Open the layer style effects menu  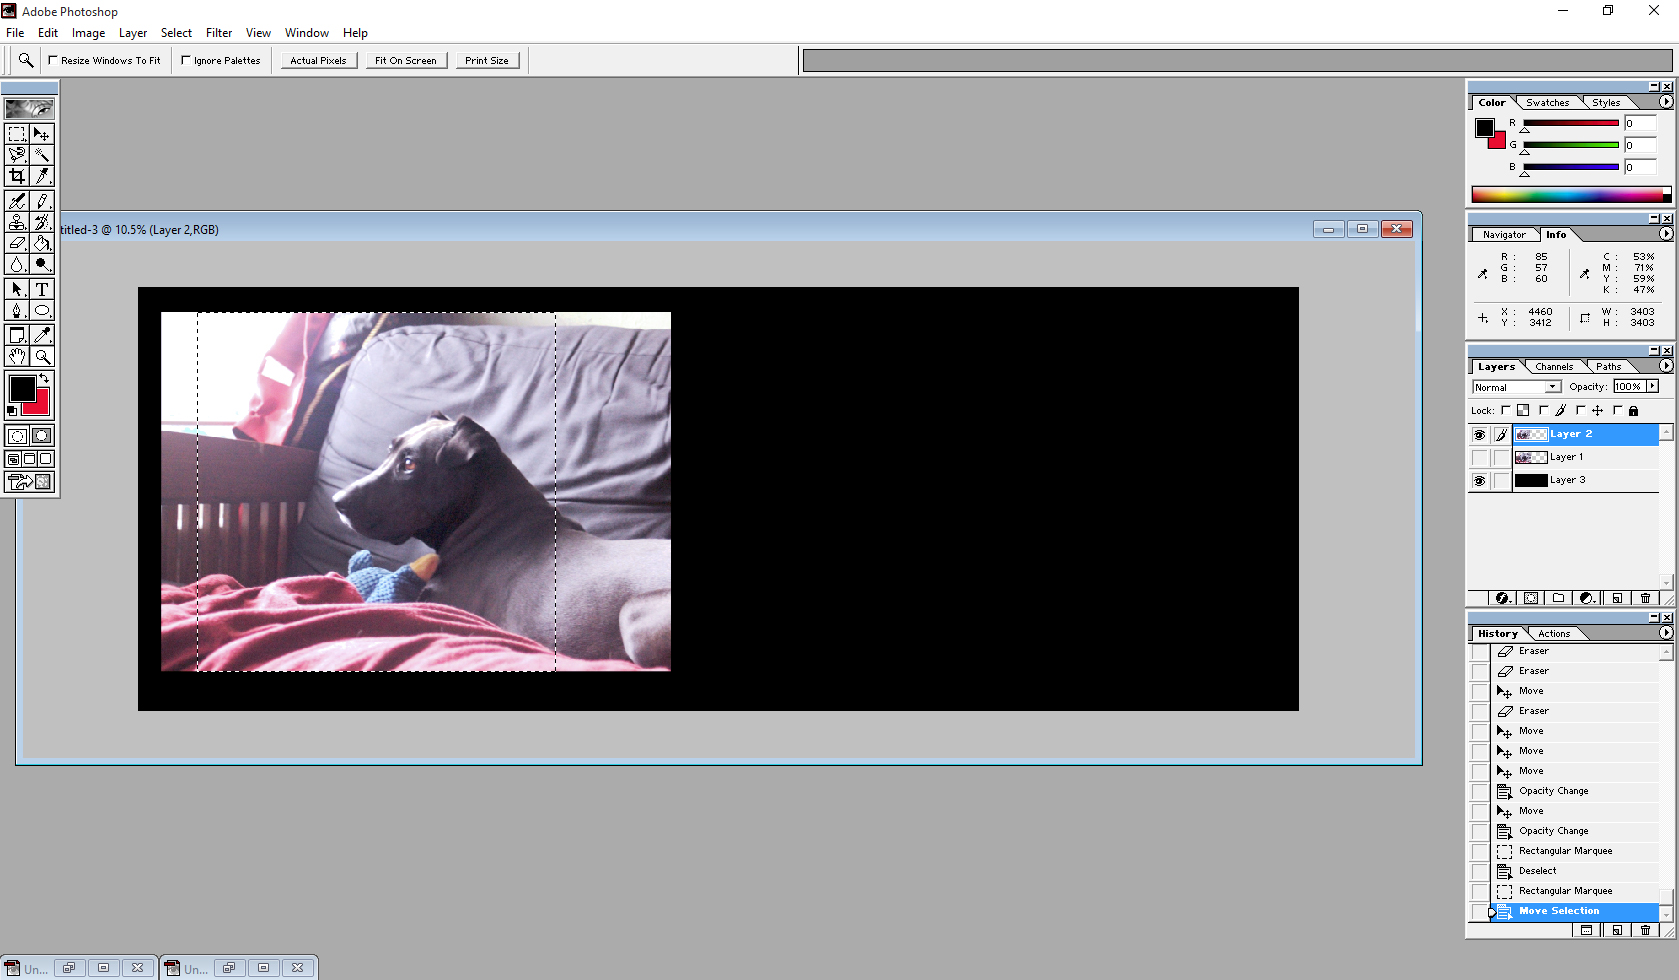1502,598
